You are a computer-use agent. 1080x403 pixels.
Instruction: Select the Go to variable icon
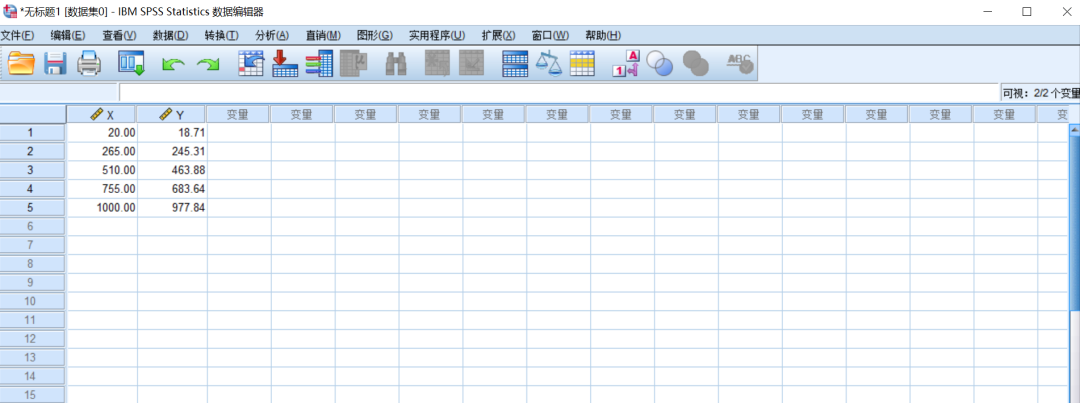pos(285,63)
